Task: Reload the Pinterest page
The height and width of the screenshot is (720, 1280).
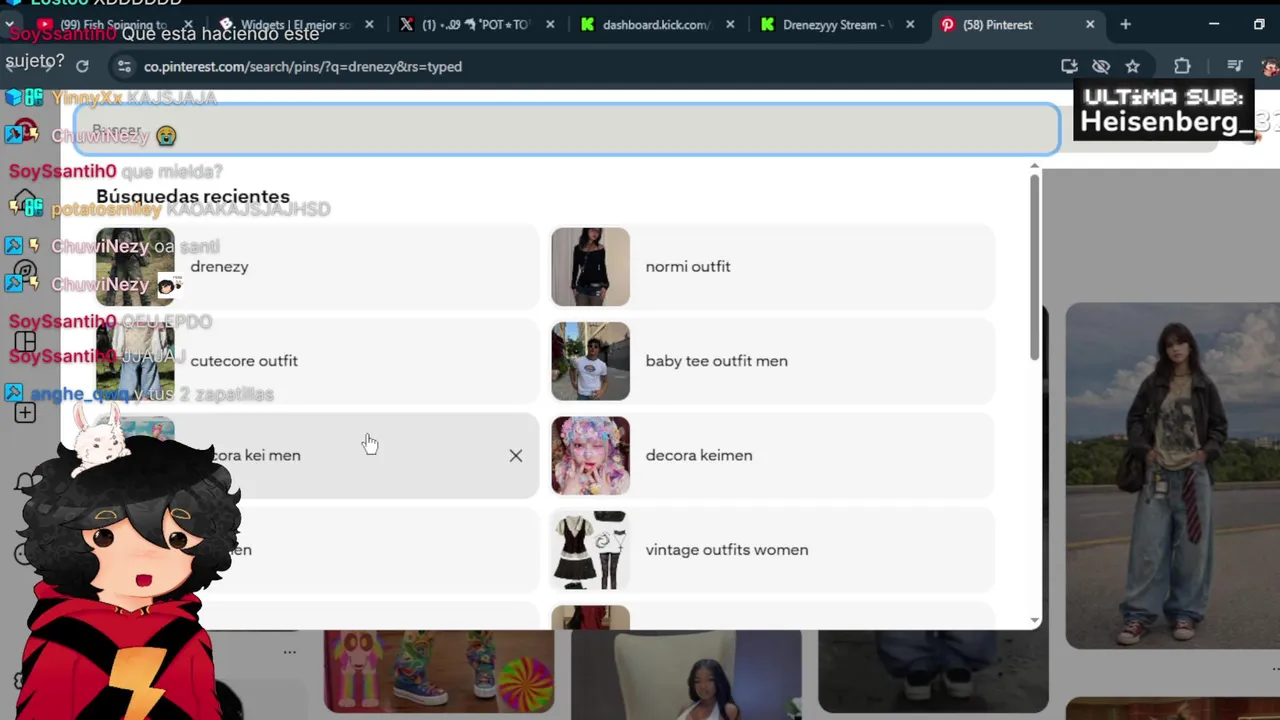Action: pyautogui.click(x=82, y=66)
